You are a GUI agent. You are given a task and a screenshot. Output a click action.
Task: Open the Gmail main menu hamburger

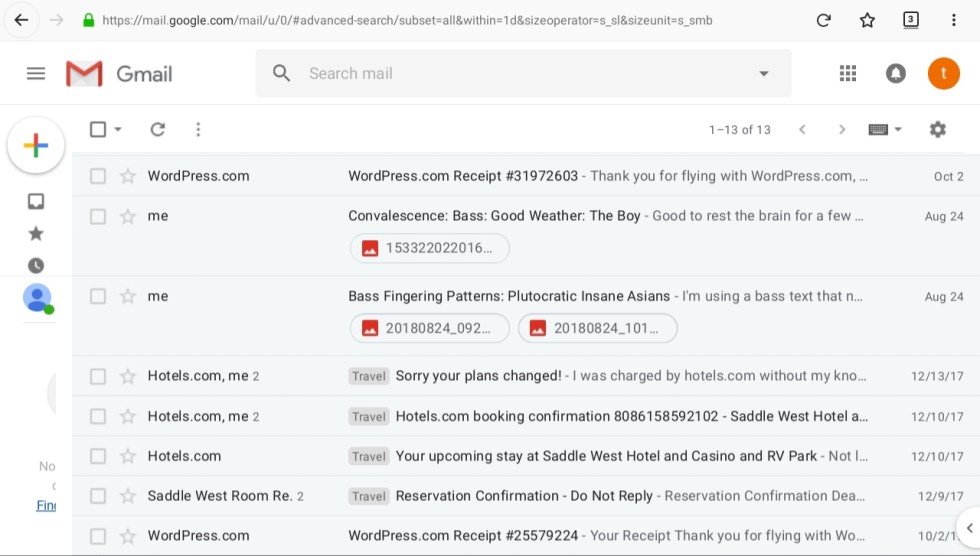[36, 73]
